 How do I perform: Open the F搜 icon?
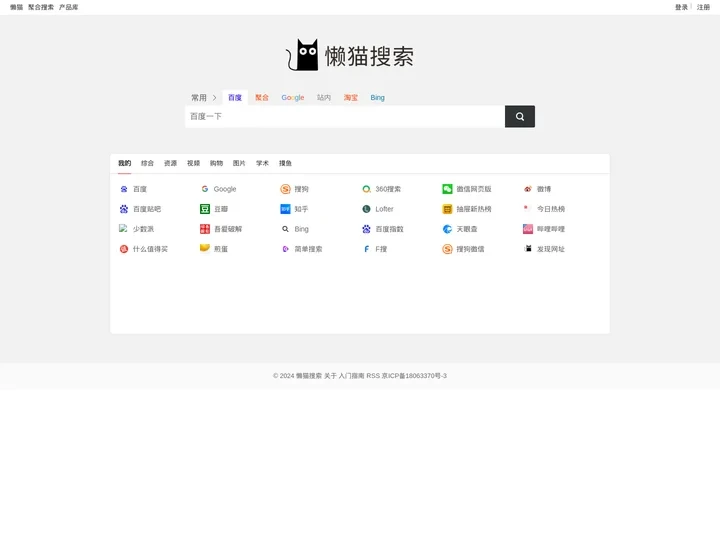366,249
